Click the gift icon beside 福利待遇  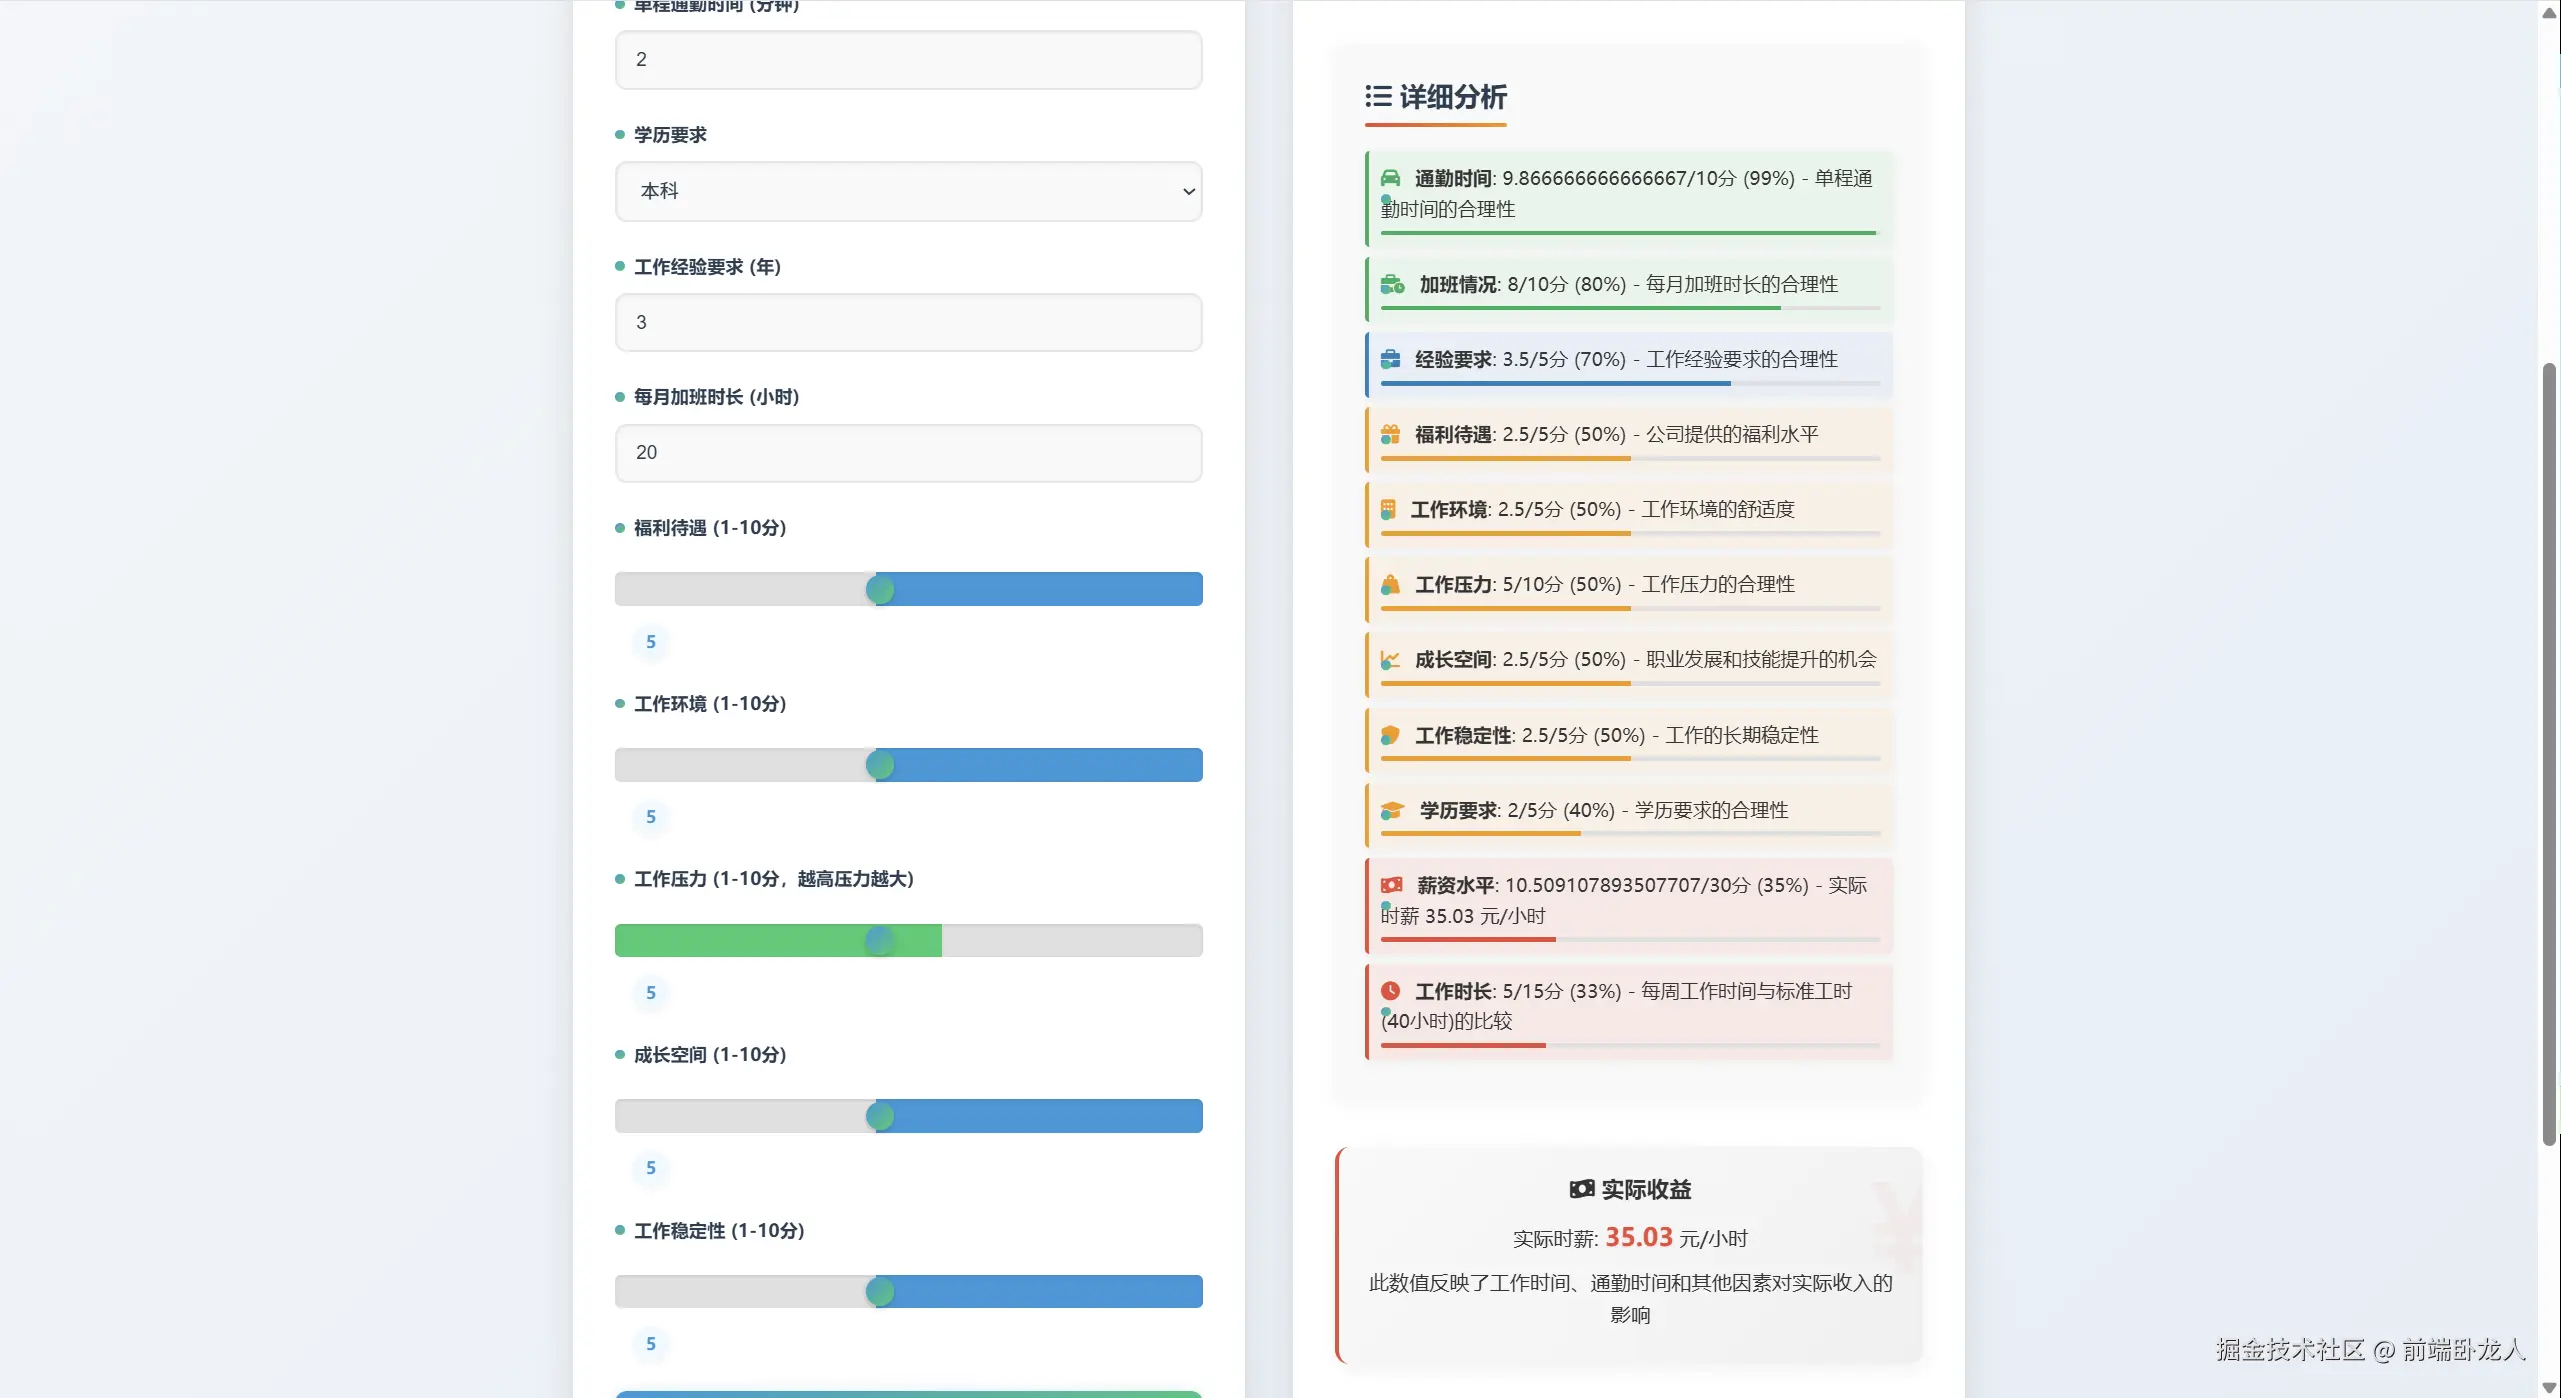pos(1390,434)
